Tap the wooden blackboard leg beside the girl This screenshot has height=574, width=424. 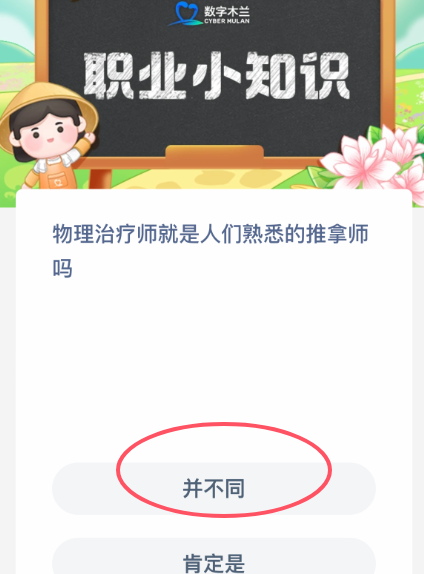100,179
